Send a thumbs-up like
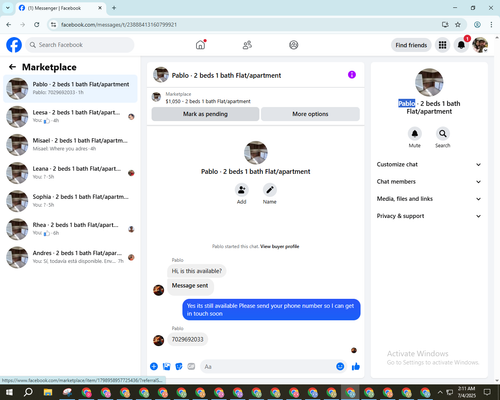The width and height of the screenshot is (500, 400). [x=356, y=367]
